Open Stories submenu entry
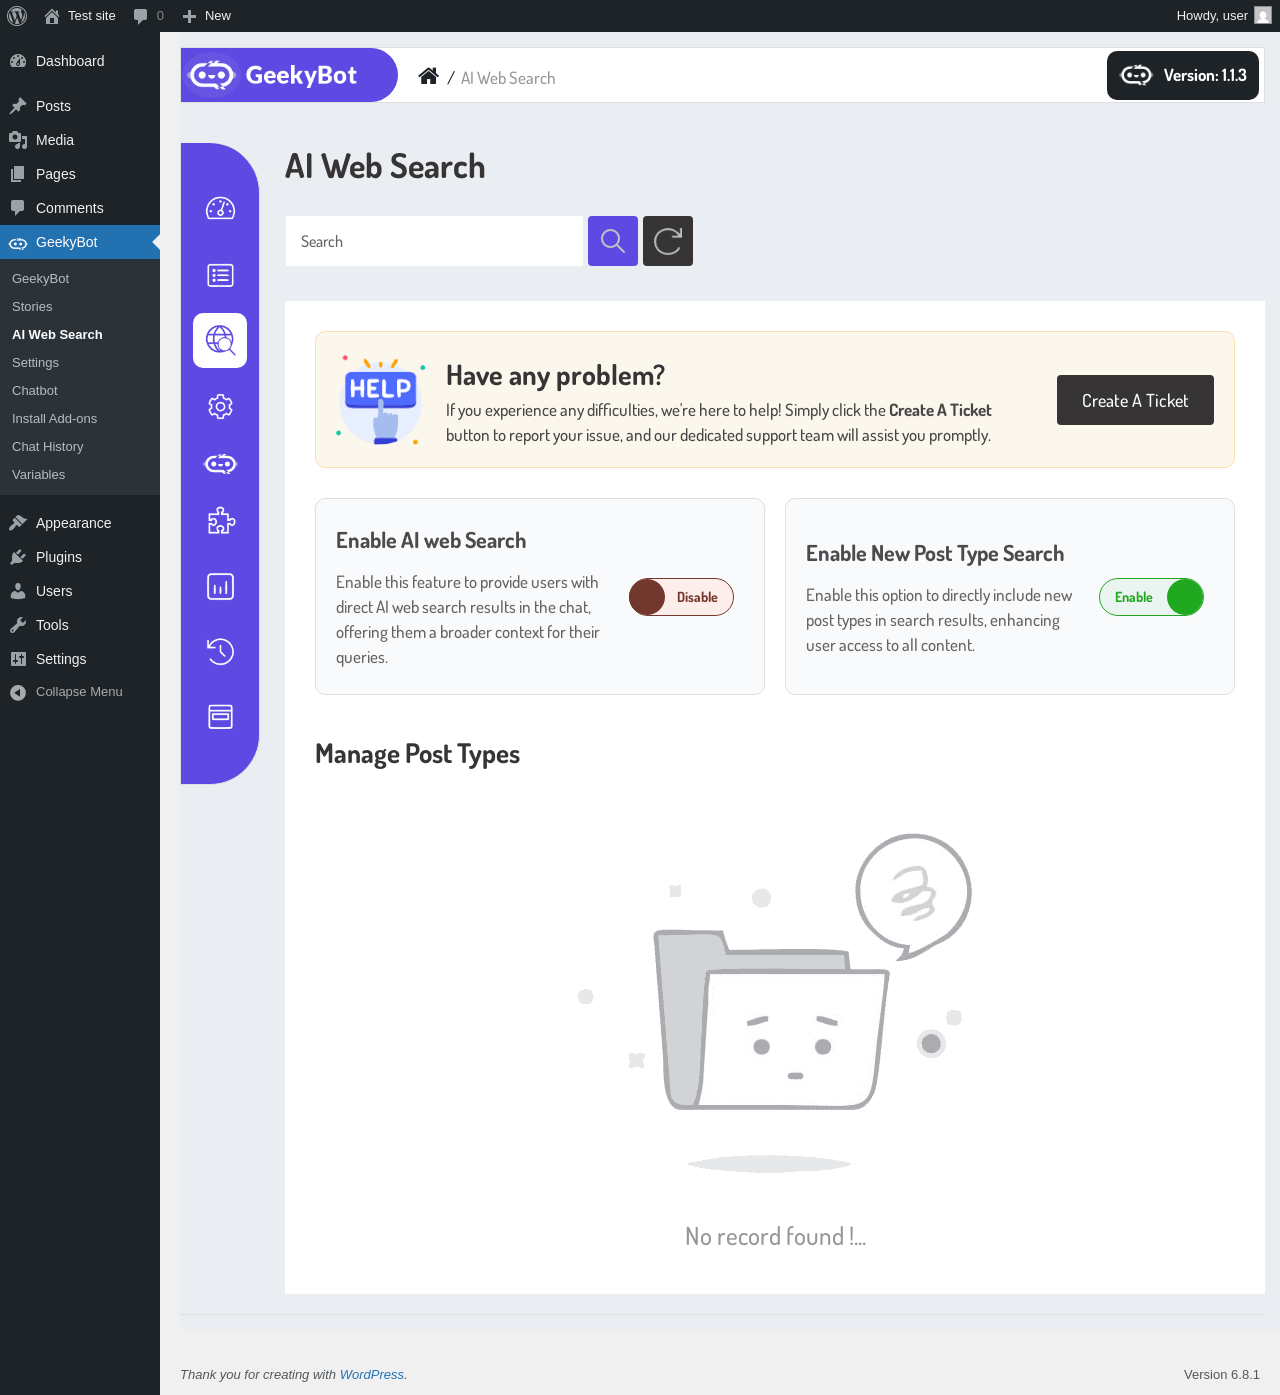The image size is (1280, 1395). [x=80, y=307]
